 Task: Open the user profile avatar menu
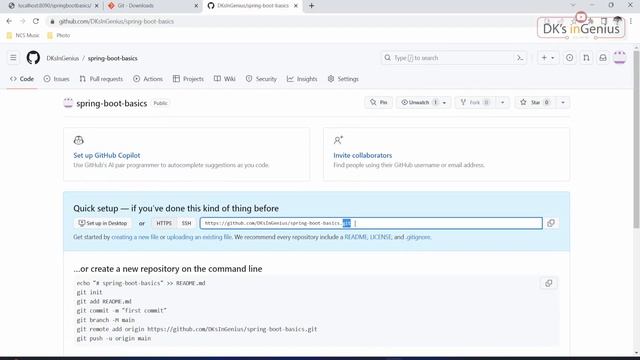click(x=620, y=58)
